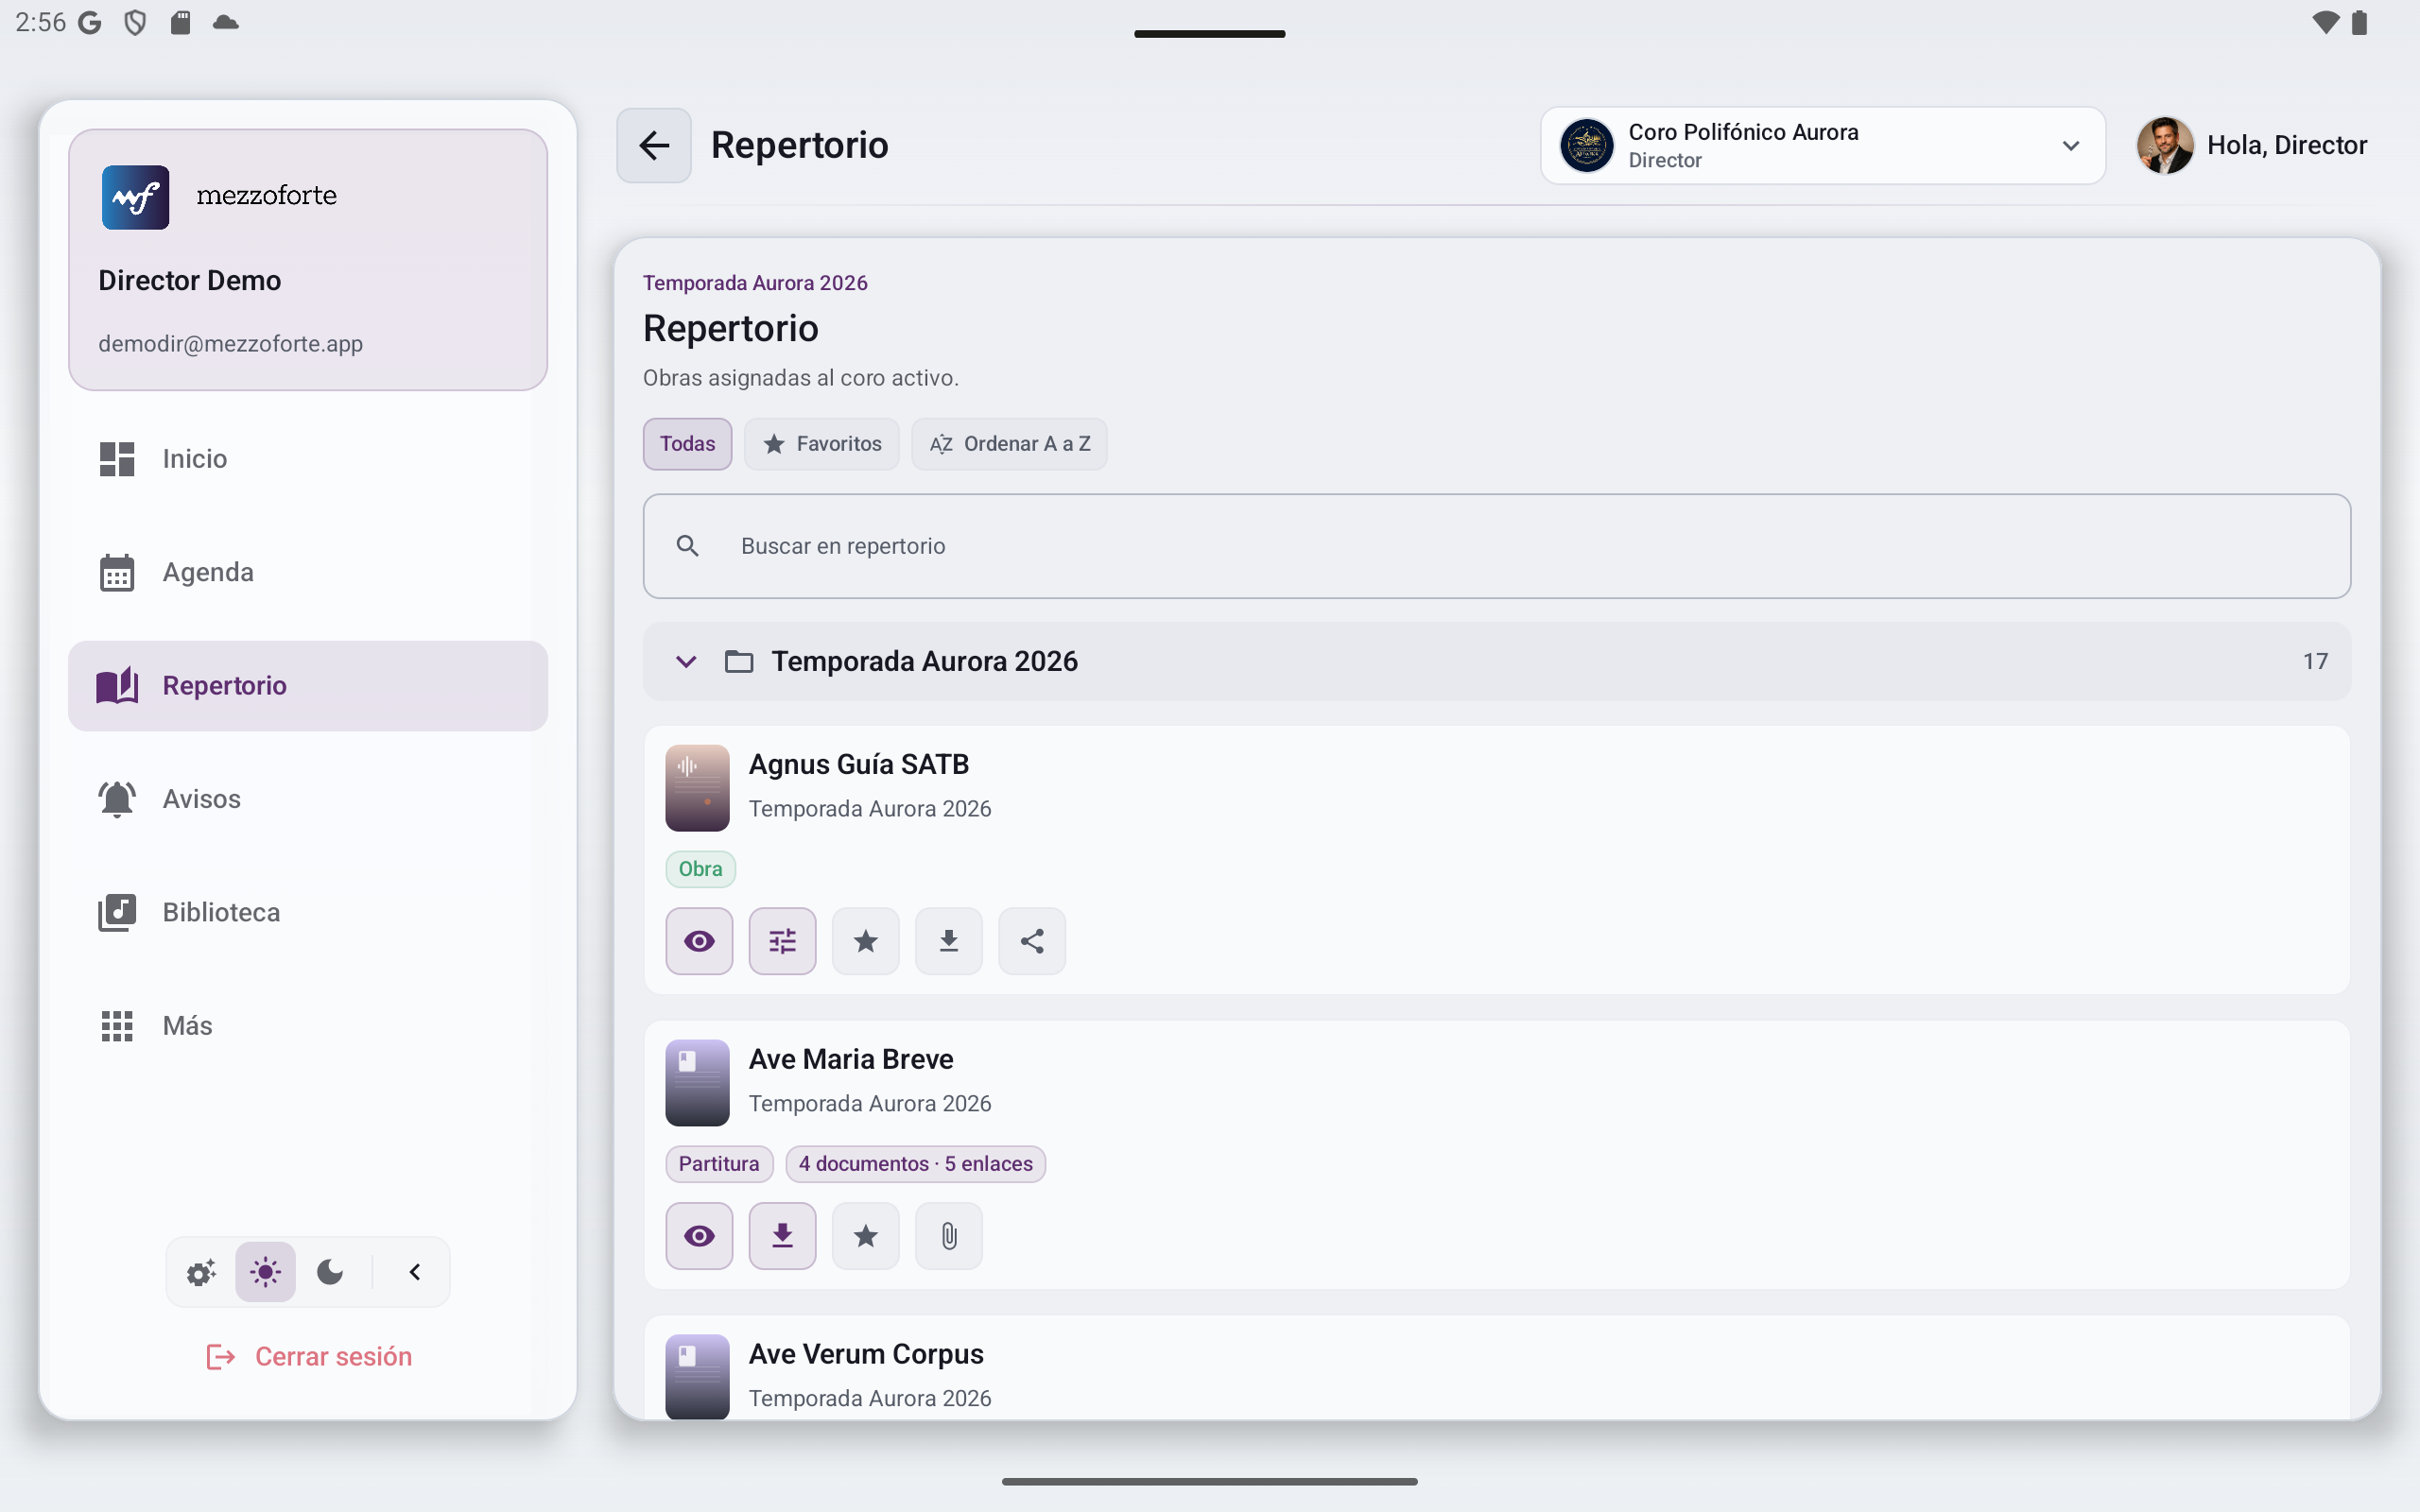Screen dimensions: 2420x1512
Task: Go back with the arrow button
Action: click(x=654, y=145)
